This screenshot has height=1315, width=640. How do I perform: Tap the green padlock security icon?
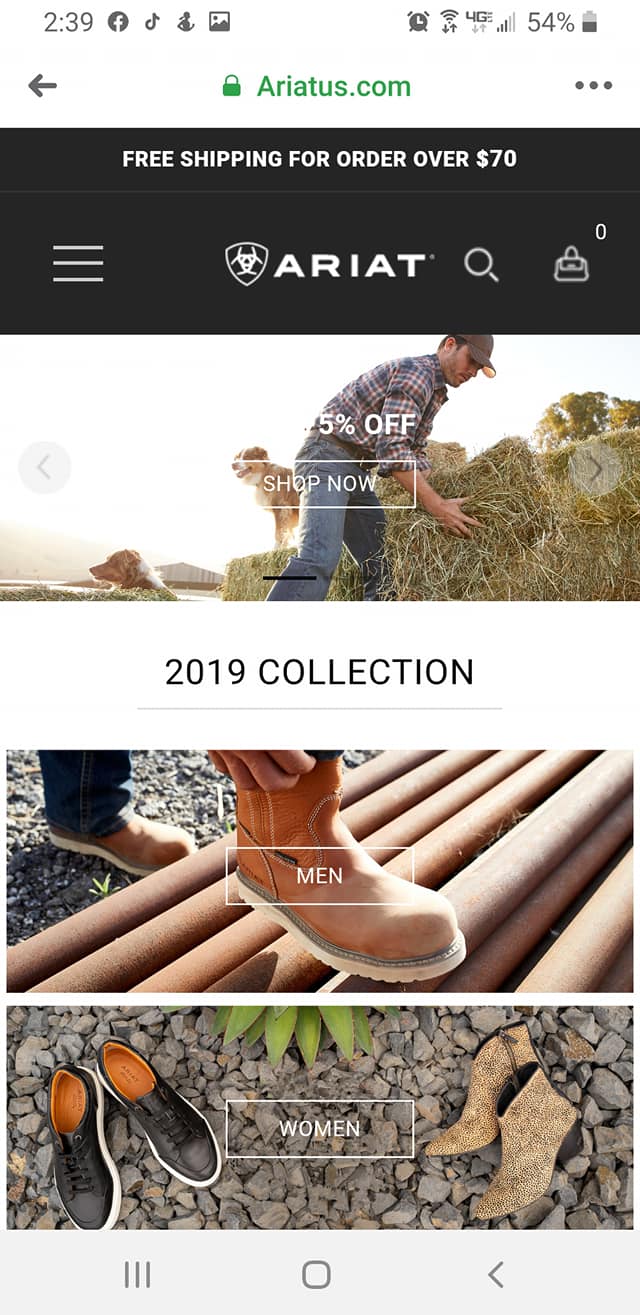coord(231,86)
